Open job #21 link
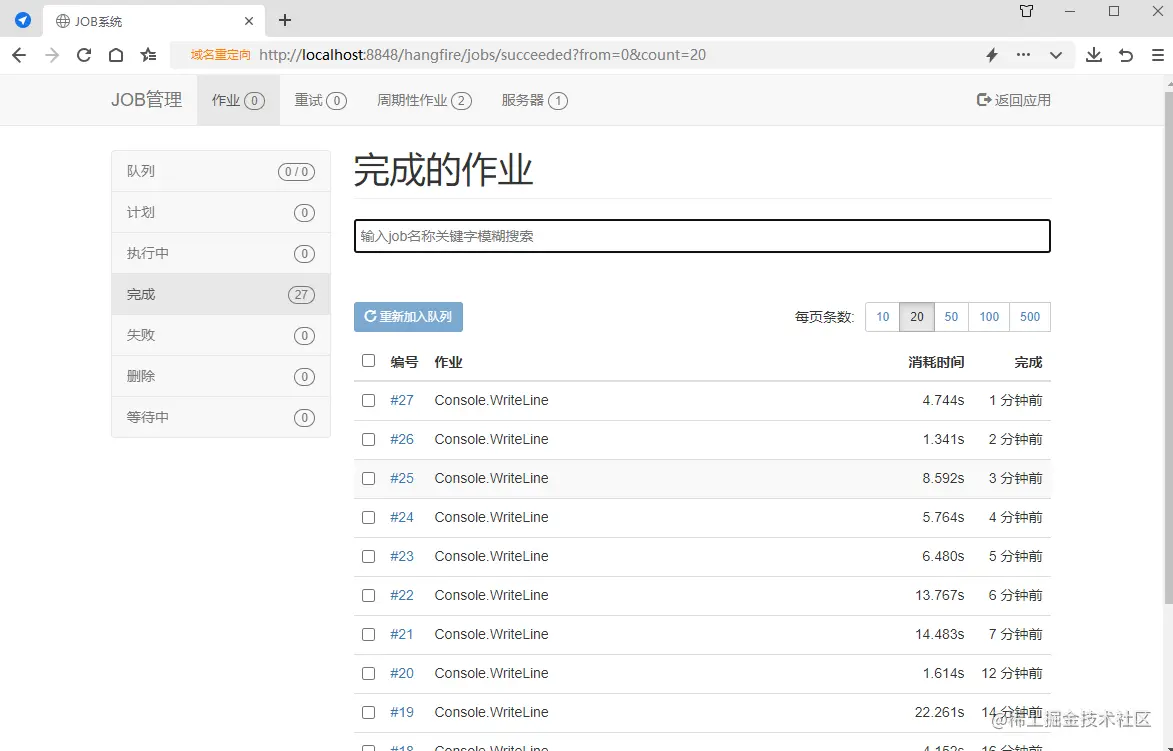The height and width of the screenshot is (751, 1173). (x=402, y=634)
